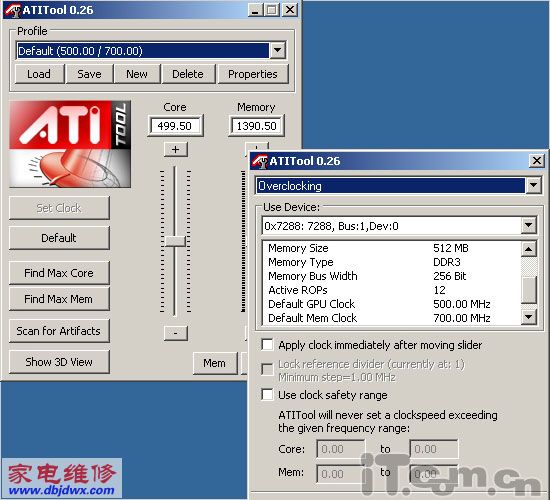Viewport: 550px width, 500px height.
Task: Click the device info list scroll up arrow
Action: tap(529, 249)
